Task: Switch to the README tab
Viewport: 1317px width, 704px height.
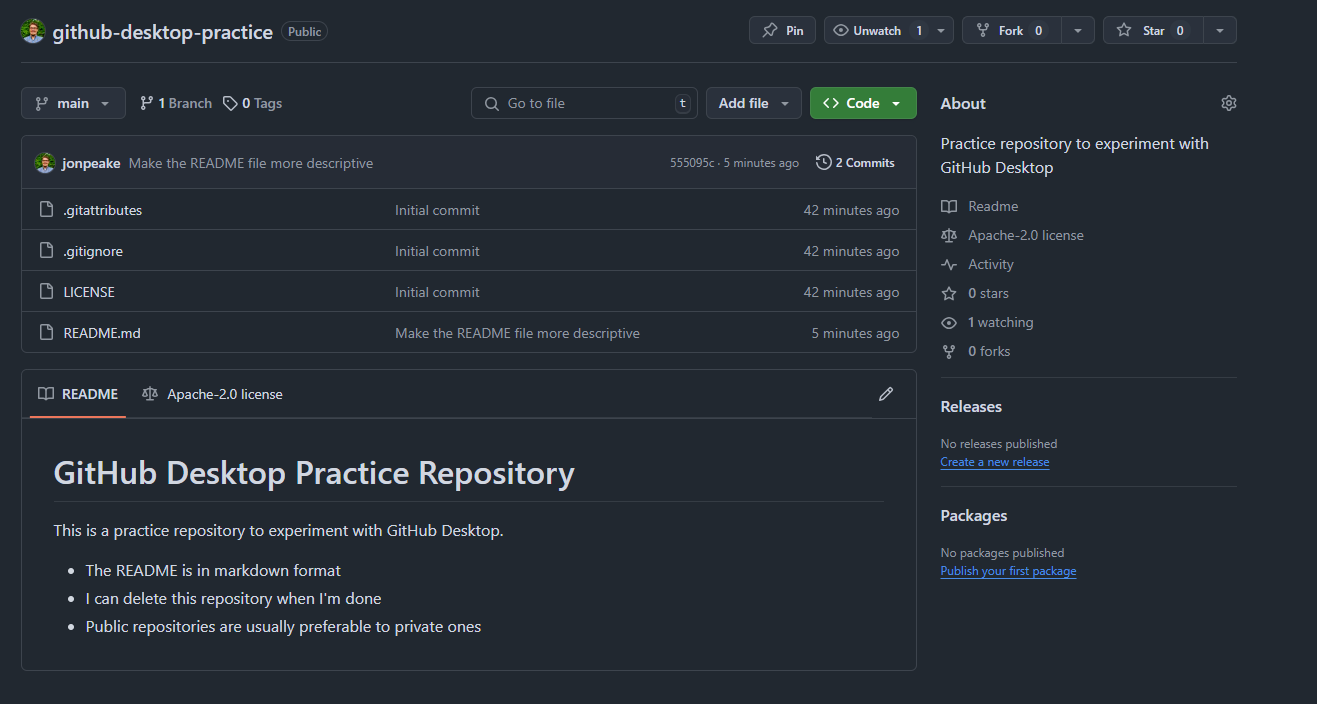Action: point(78,394)
